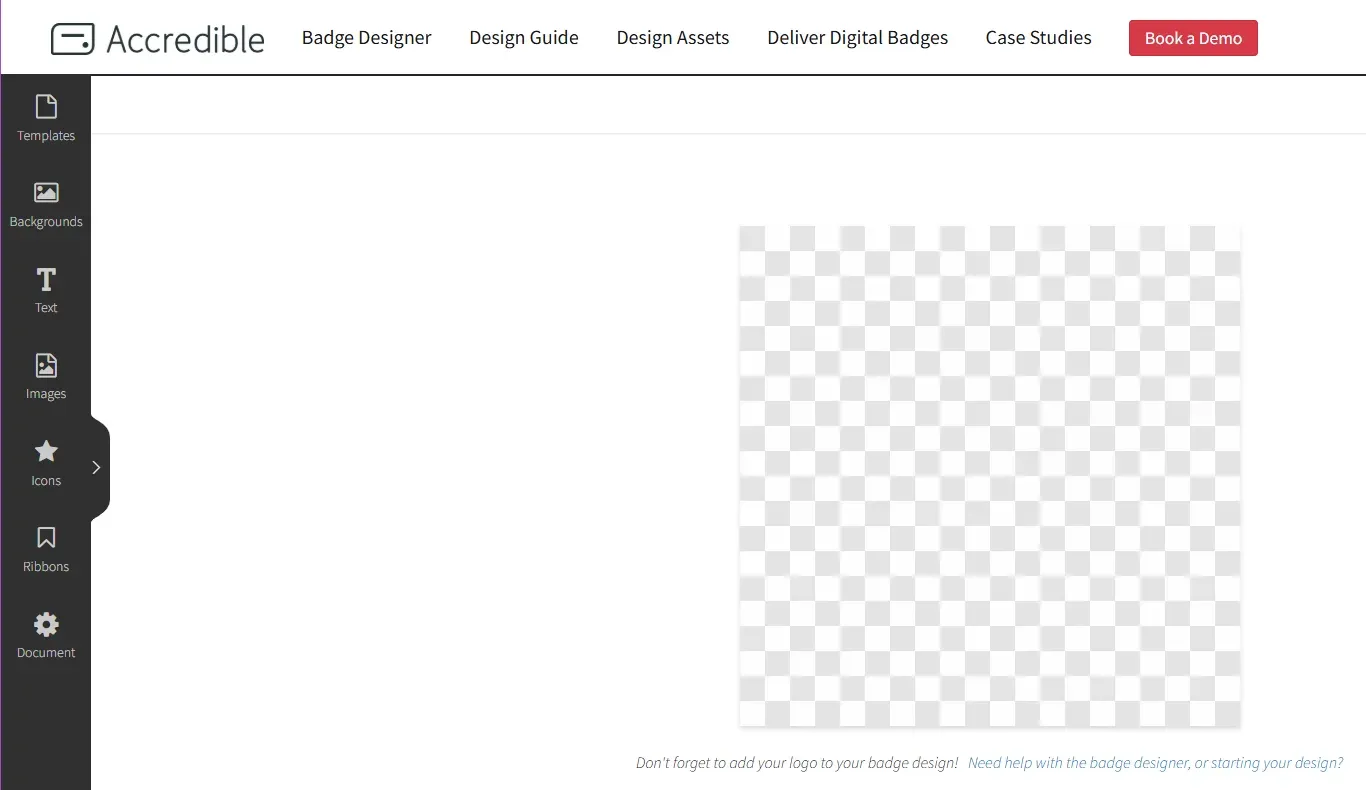
Task: Open the Images panel in the sidebar
Action: 46,377
